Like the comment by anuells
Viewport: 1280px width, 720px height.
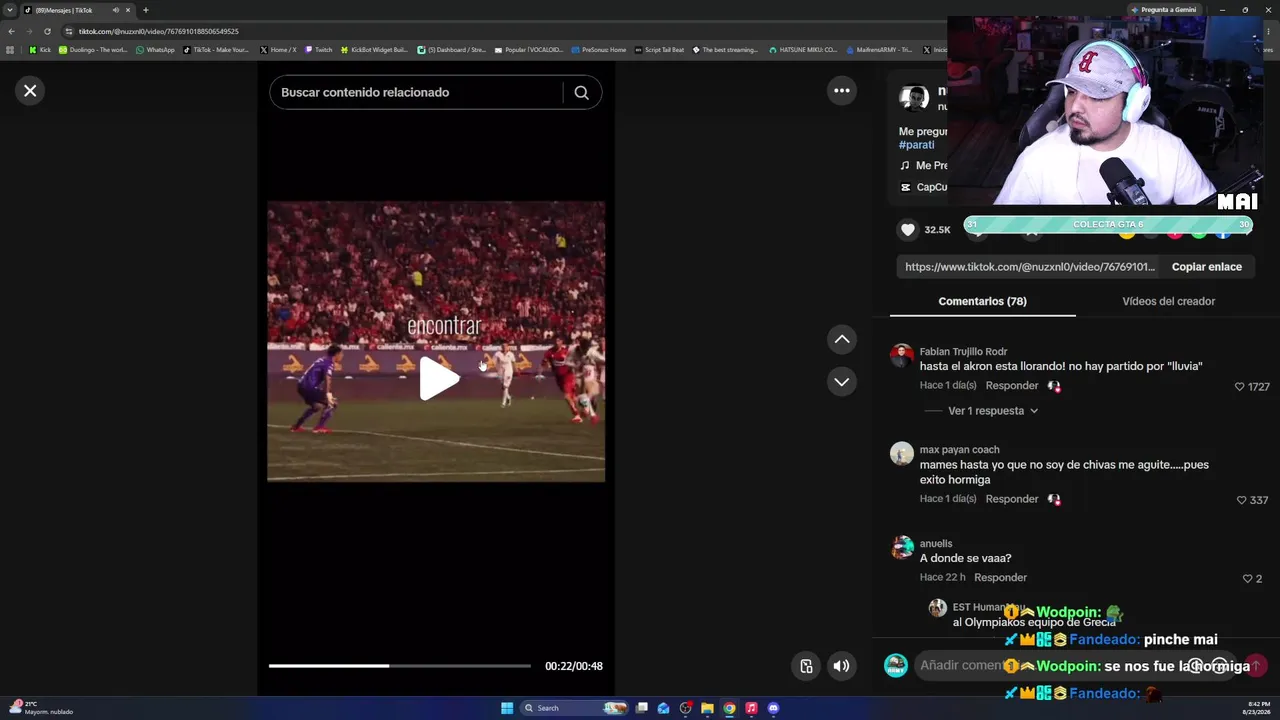click(1247, 579)
